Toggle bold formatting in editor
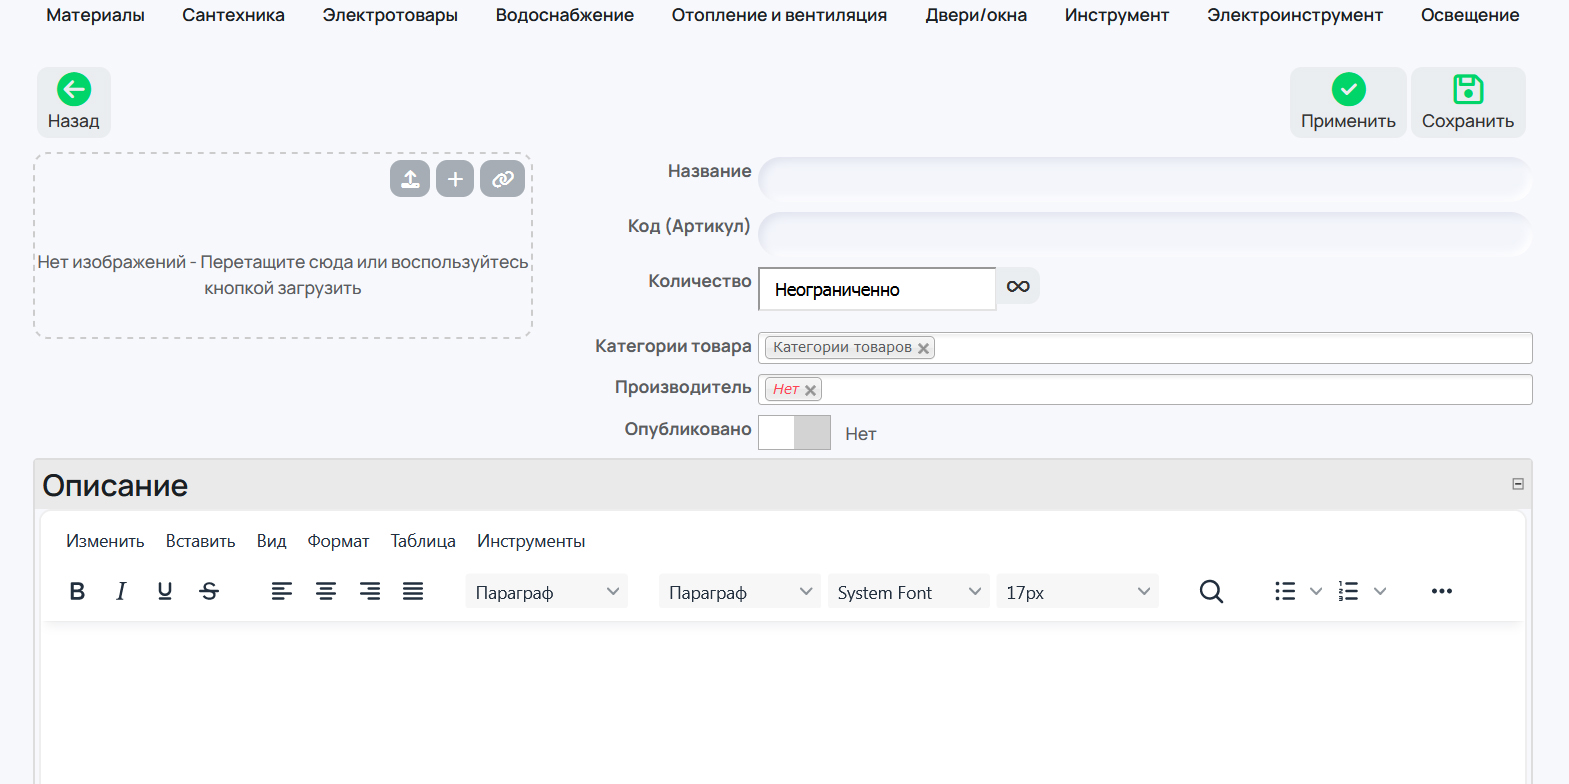Screen dimensions: 1569x784 click(77, 591)
